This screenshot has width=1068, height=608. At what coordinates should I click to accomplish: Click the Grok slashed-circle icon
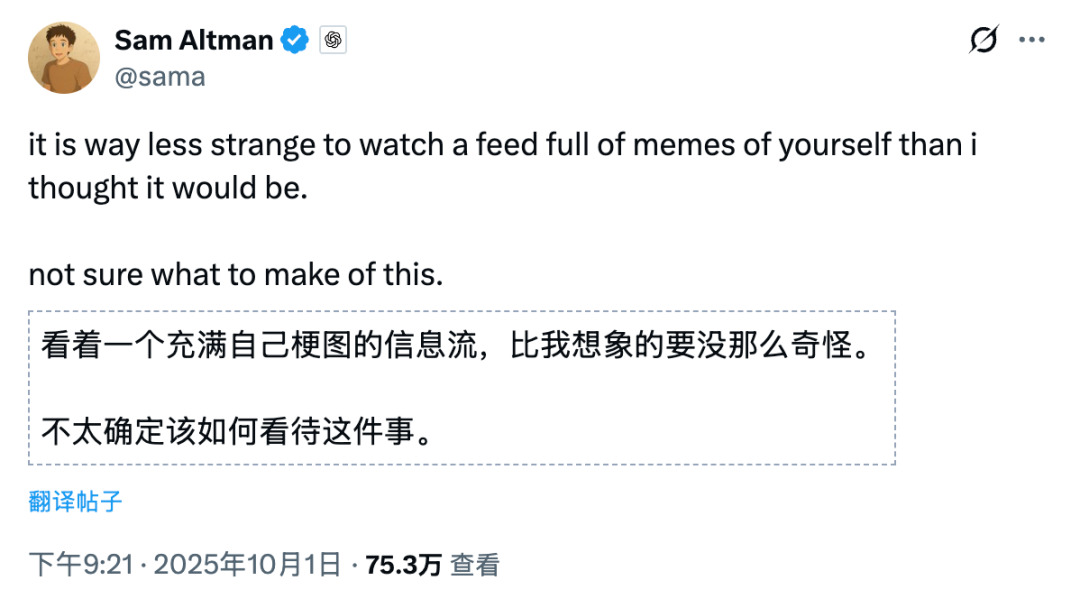click(x=984, y=40)
